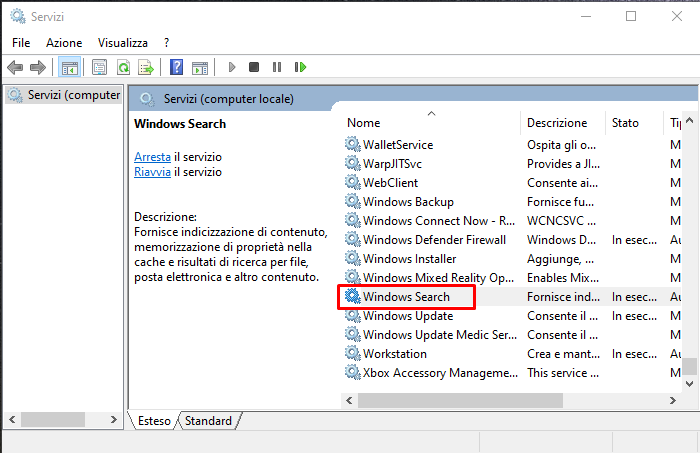The height and width of the screenshot is (453, 700).
Task: Open the Properties toolbar icon
Action: 99,67
